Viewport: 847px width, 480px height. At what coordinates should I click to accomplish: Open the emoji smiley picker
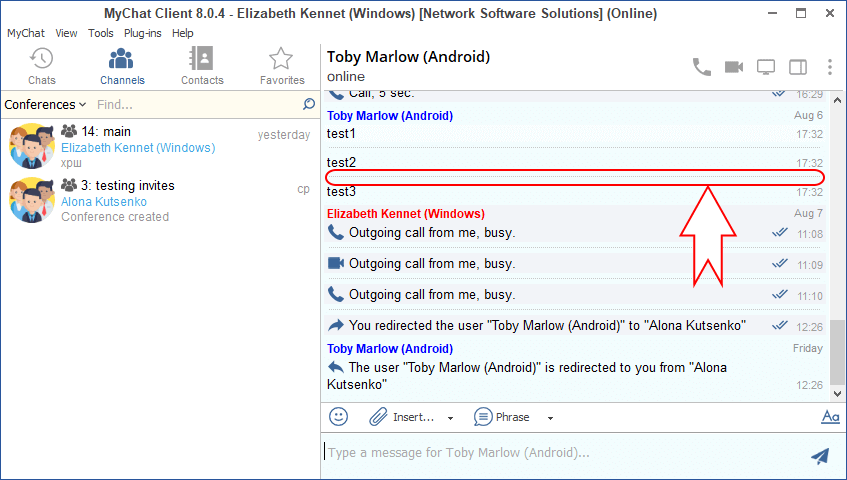coord(339,417)
